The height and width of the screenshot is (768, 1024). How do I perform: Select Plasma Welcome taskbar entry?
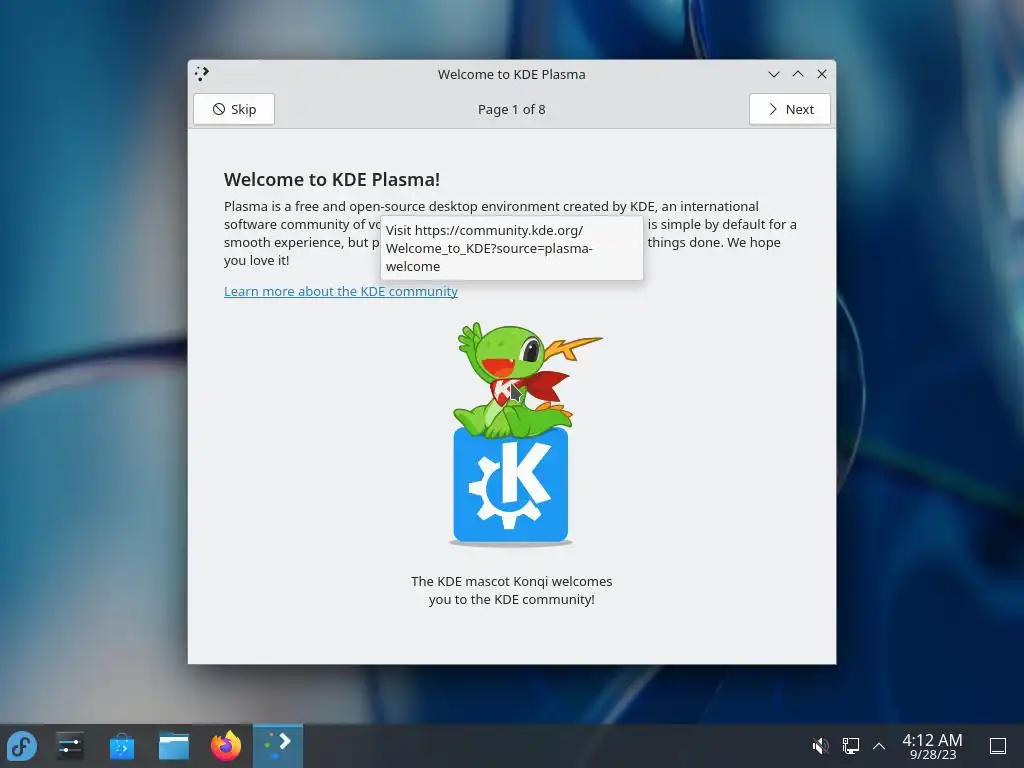point(278,746)
